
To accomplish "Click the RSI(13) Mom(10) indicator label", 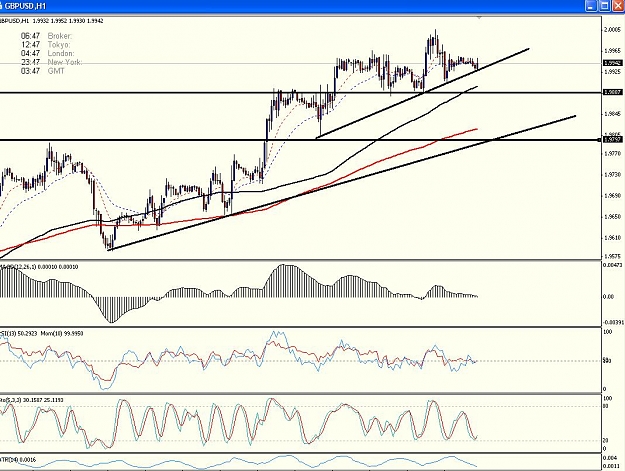I will point(41,333).
